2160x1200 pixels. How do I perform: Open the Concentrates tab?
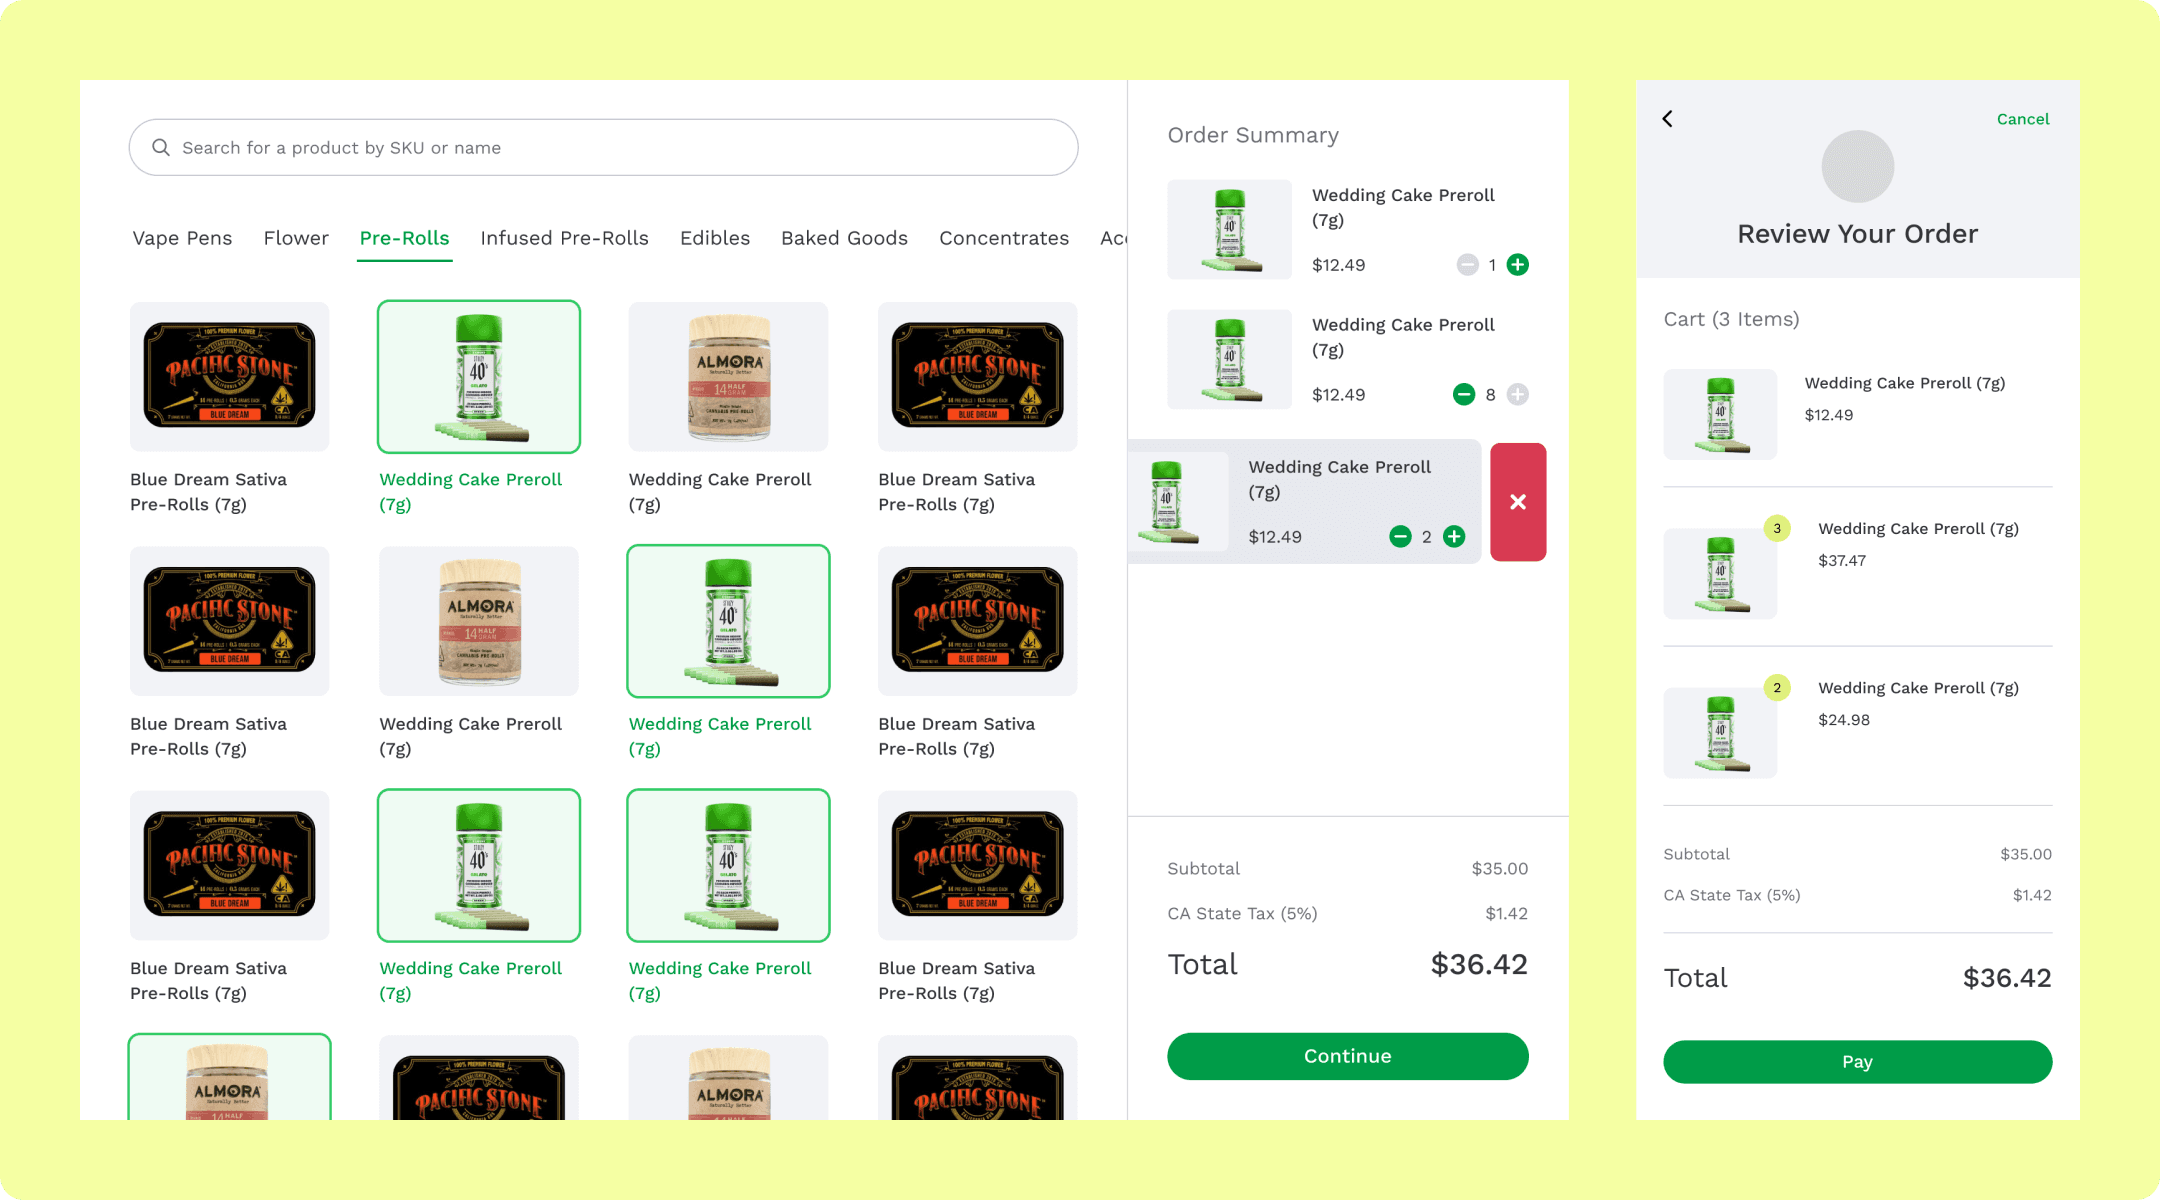(1003, 238)
